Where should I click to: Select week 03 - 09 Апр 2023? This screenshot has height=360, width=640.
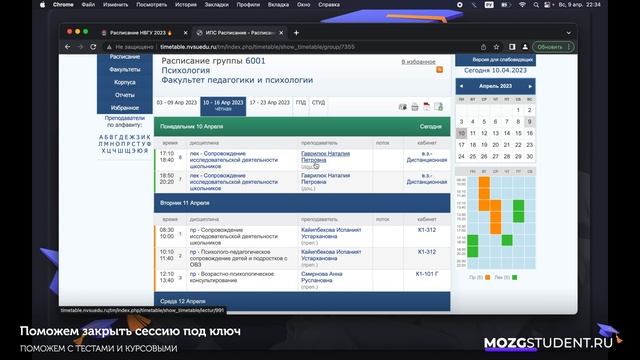[177, 103]
